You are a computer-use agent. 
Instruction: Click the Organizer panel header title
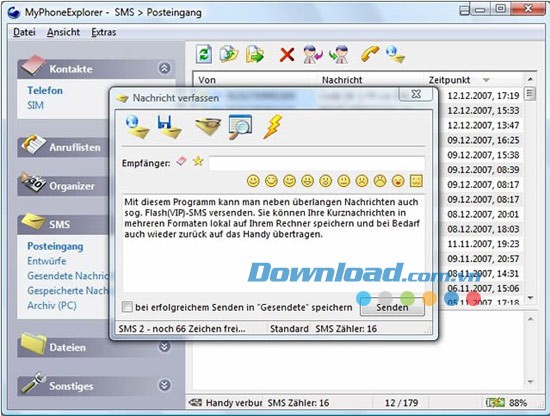tap(72, 186)
